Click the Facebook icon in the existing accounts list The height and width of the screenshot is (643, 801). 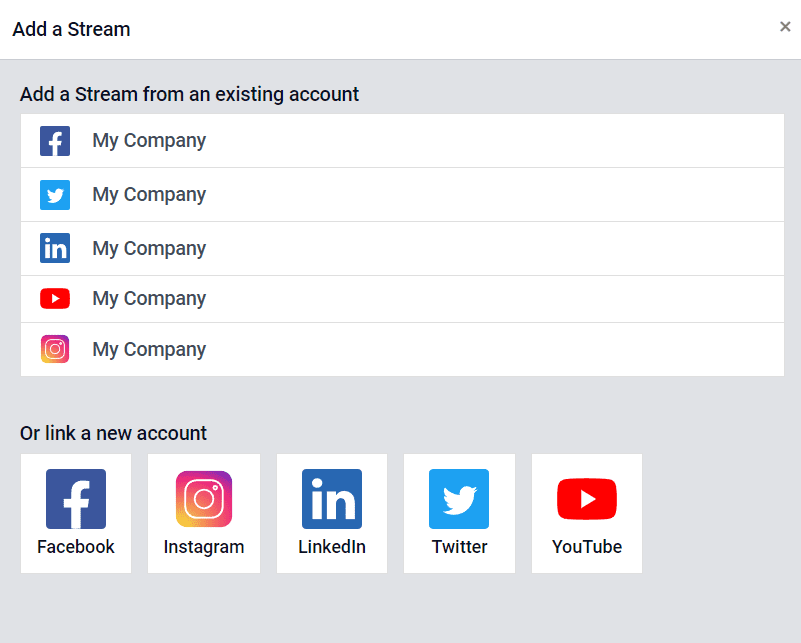point(55,141)
